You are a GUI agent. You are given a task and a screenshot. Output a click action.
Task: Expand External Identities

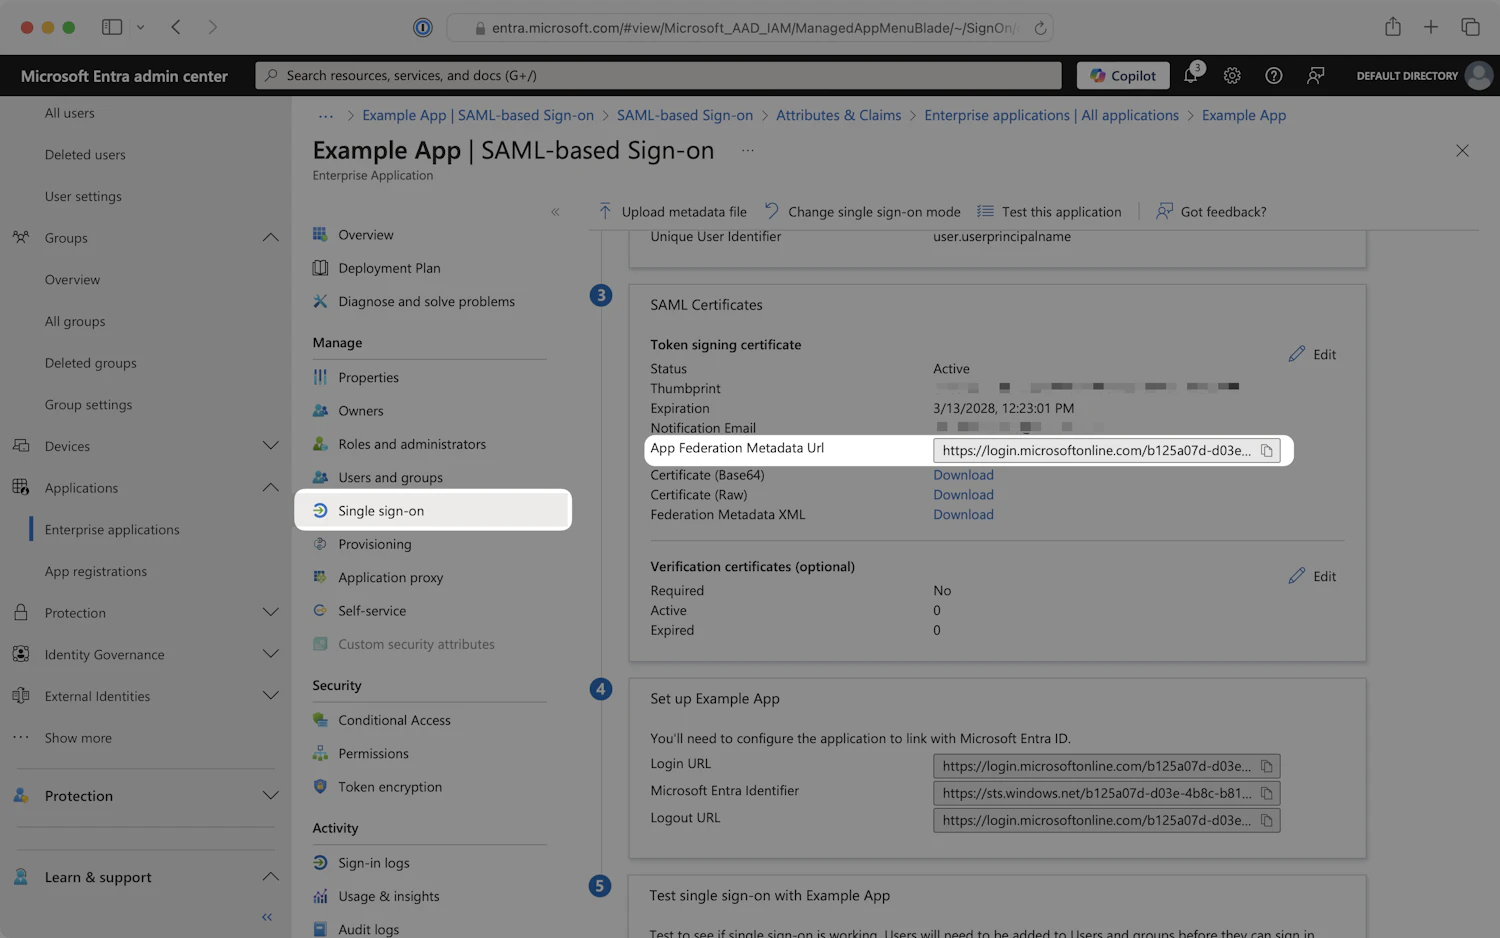pyautogui.click(x=270, y=696)
